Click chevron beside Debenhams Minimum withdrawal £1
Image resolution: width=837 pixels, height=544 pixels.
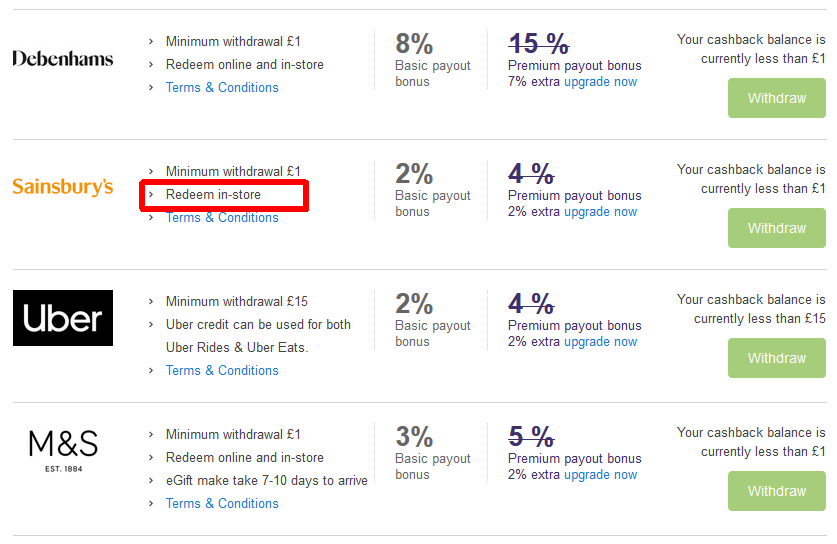point(151,42)
